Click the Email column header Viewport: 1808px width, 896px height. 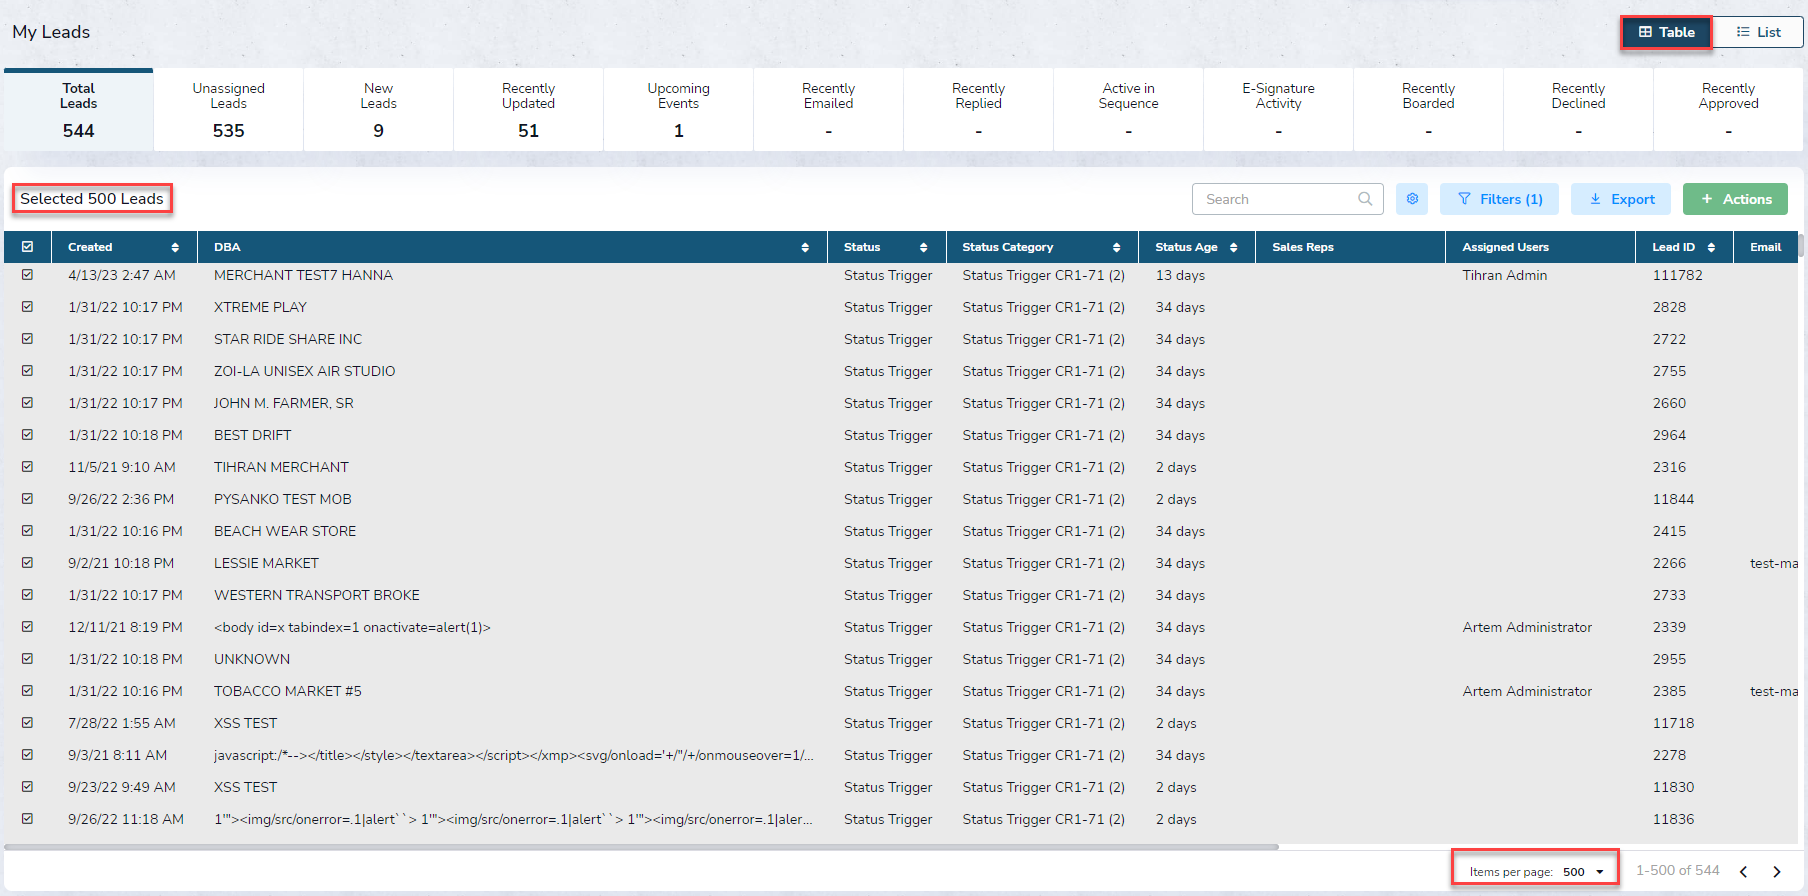pyautogui.click(x=1765, y=247)
